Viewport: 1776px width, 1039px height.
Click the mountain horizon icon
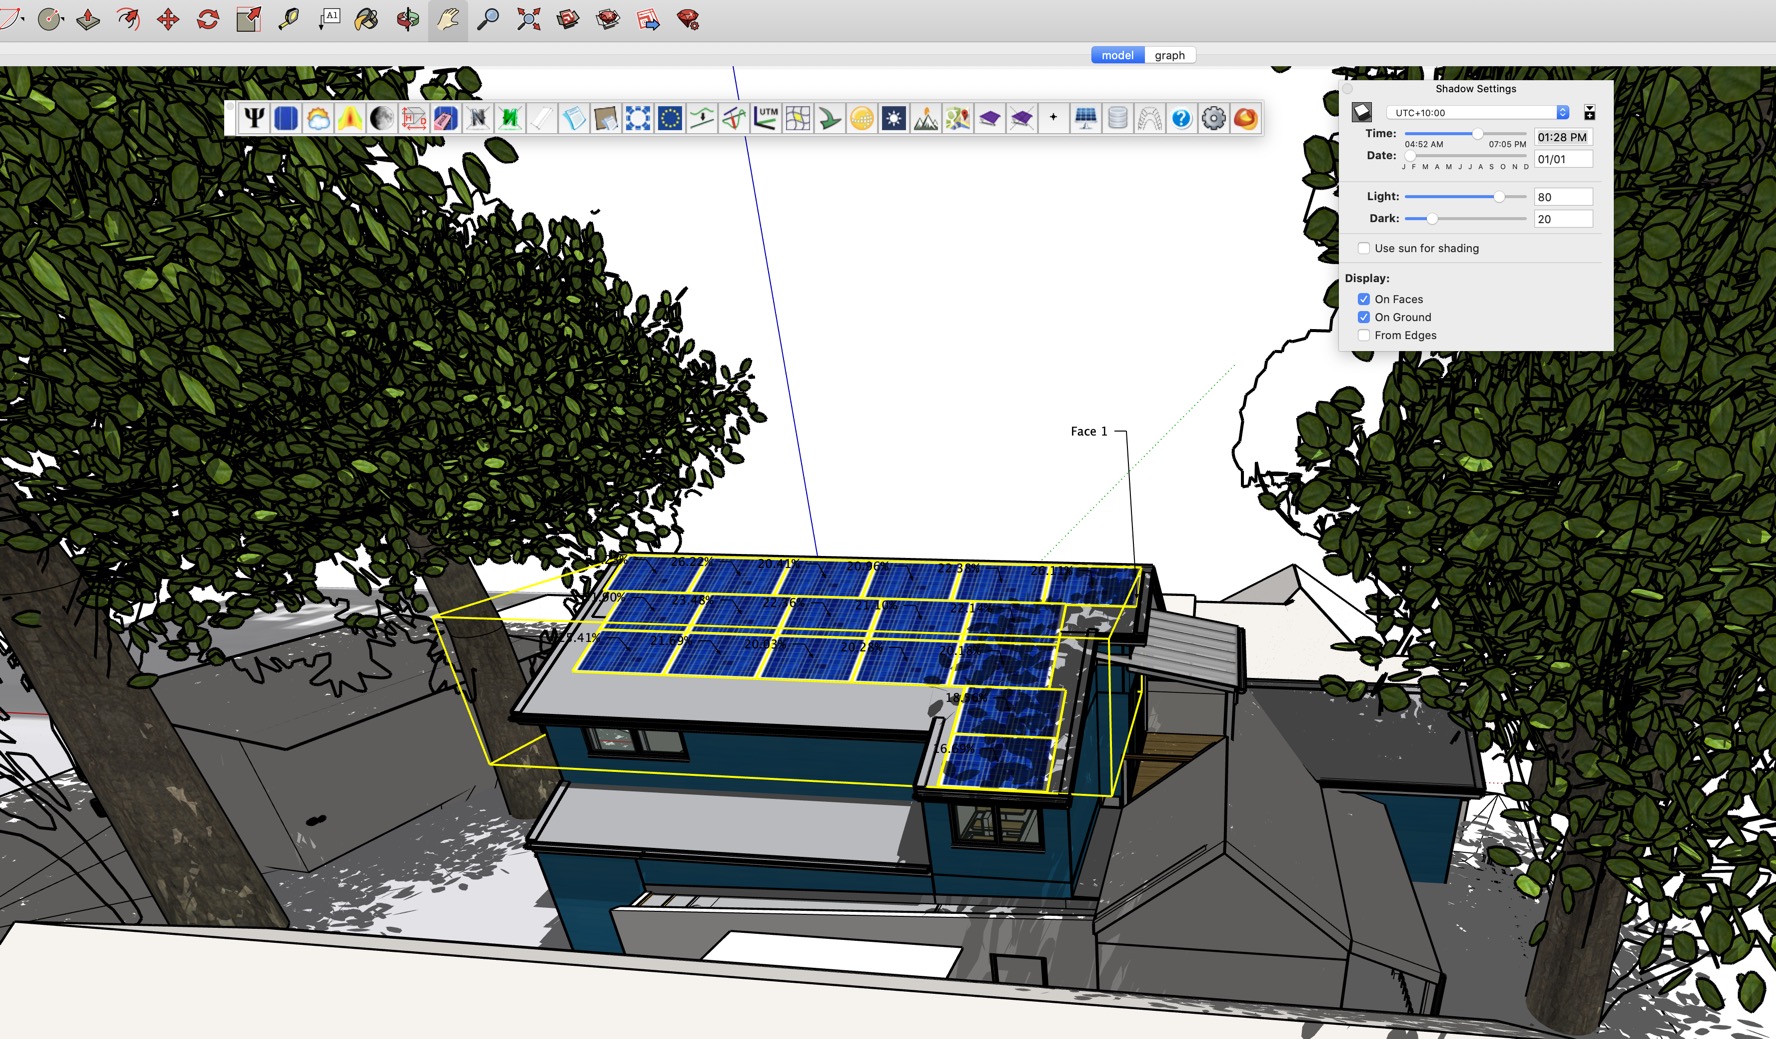coord(926,118)
